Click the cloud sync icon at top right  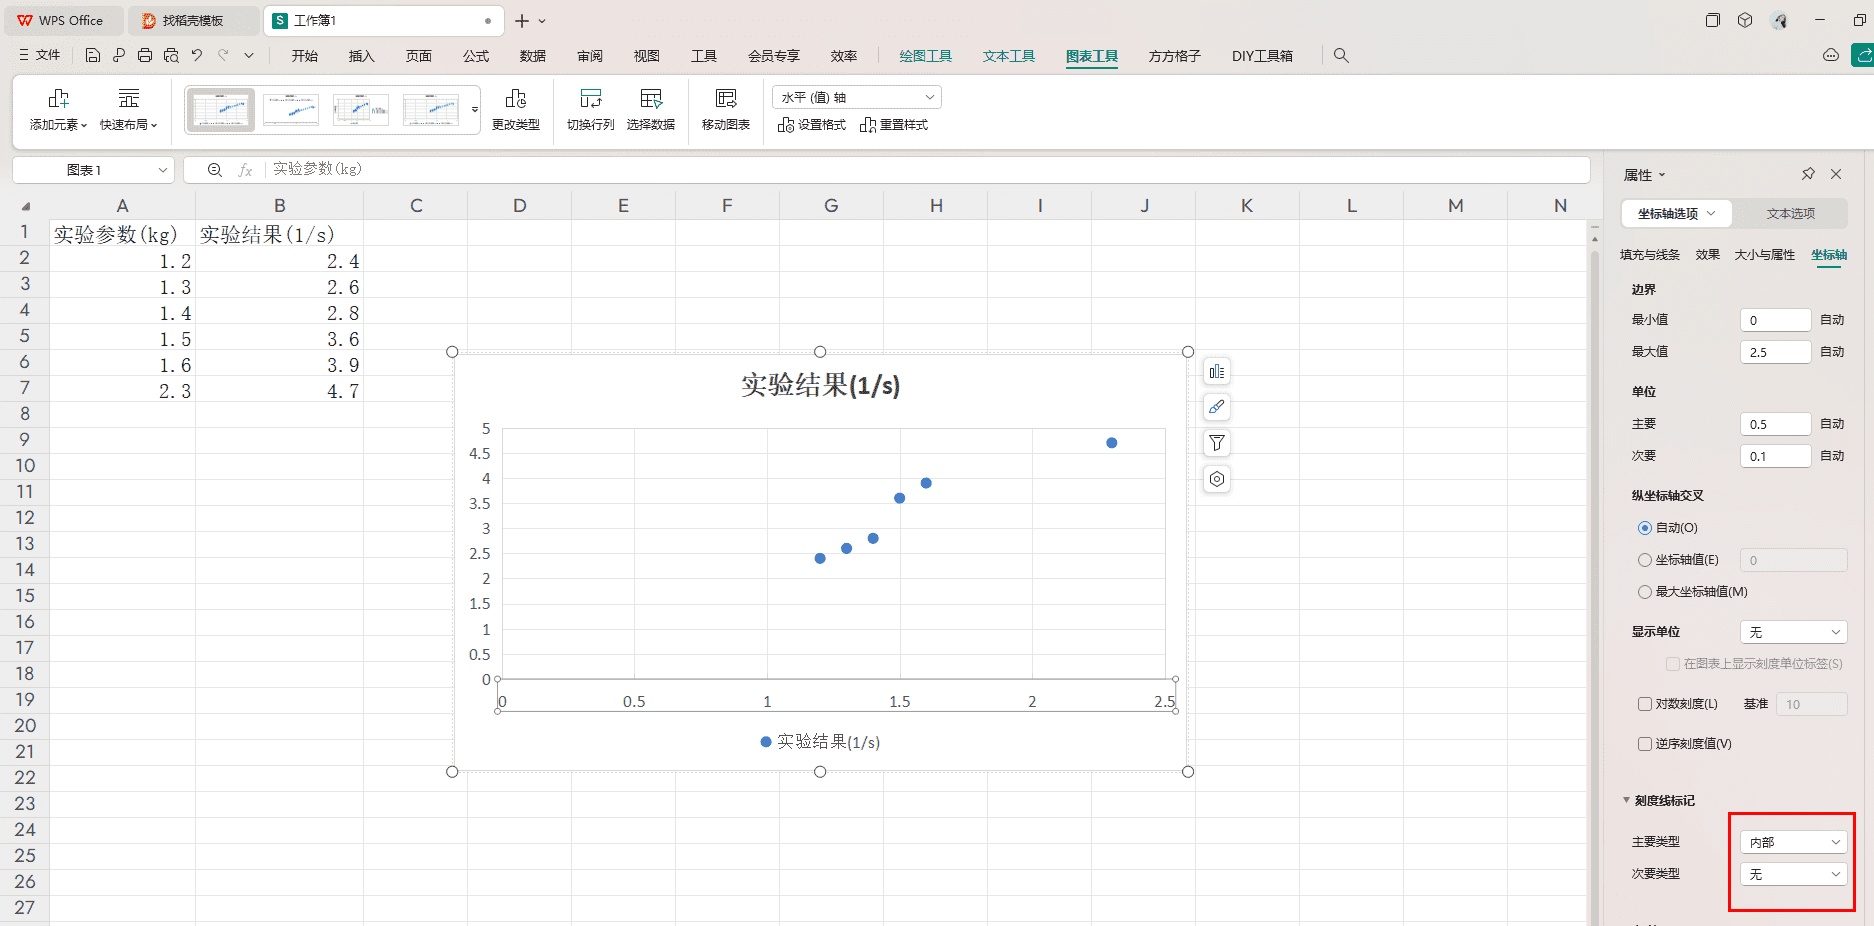[1831, 56]
